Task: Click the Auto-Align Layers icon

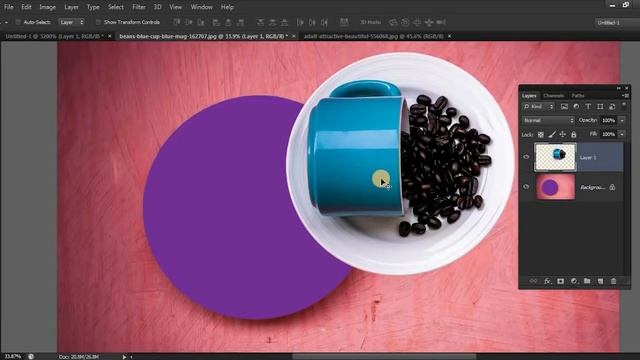Action: coord(344,22)
